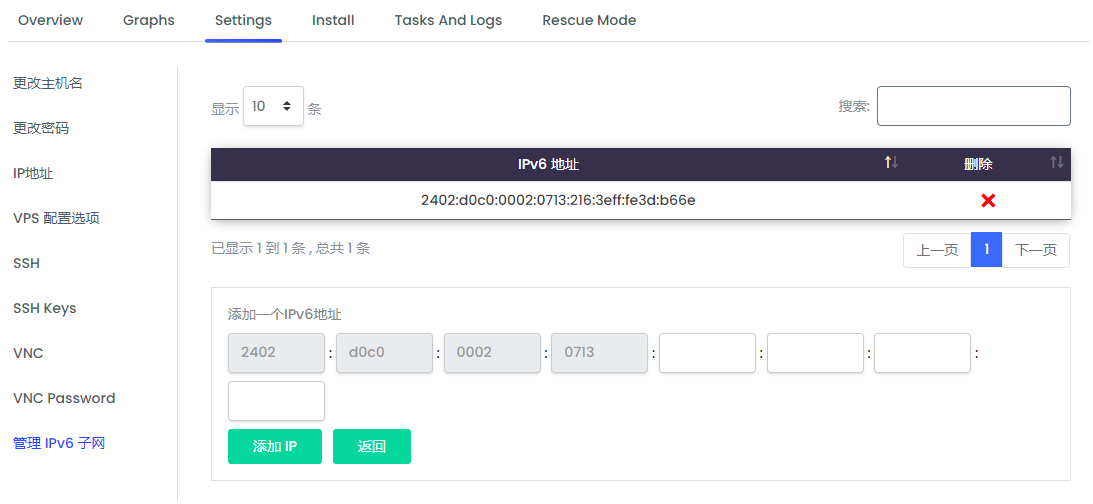Open the SSH sidebar item

pos(26,264)
